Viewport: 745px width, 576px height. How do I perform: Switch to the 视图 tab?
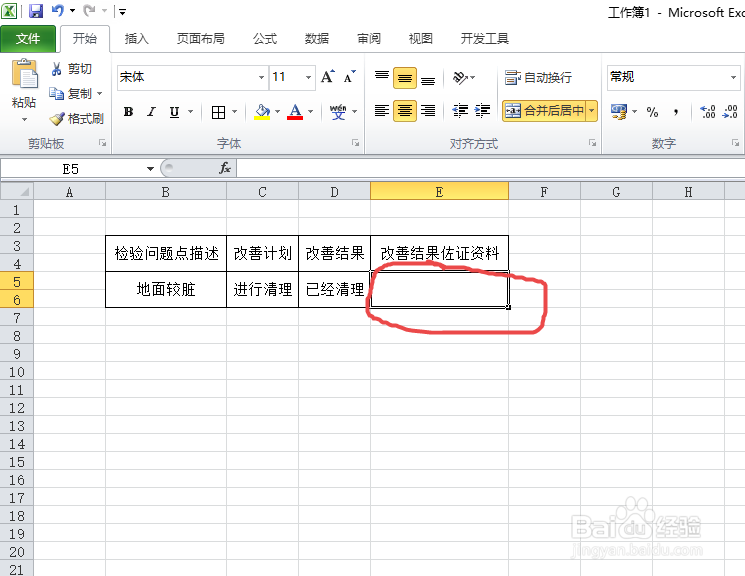420,38
